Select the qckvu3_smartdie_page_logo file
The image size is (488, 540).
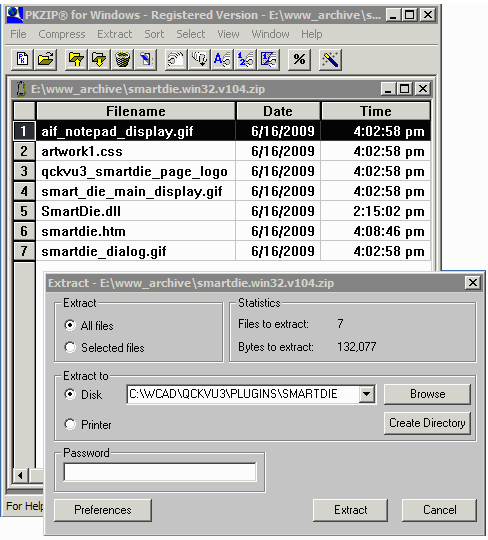pos(134,172)
